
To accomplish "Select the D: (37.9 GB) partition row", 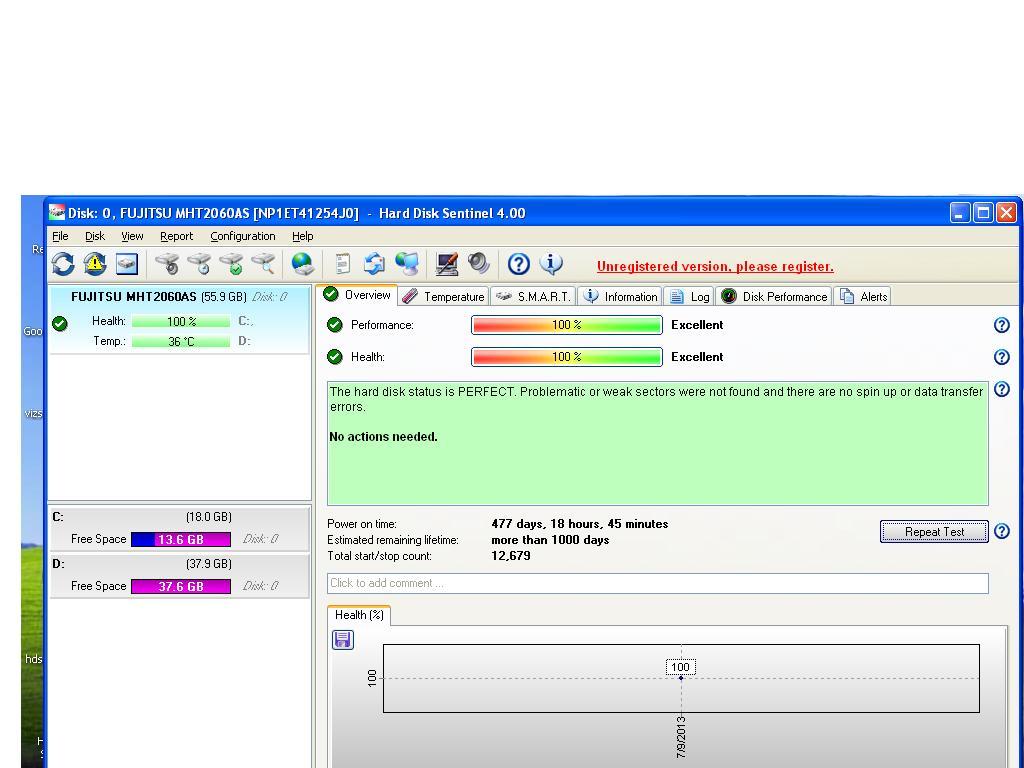I will [x=180, y=575].
